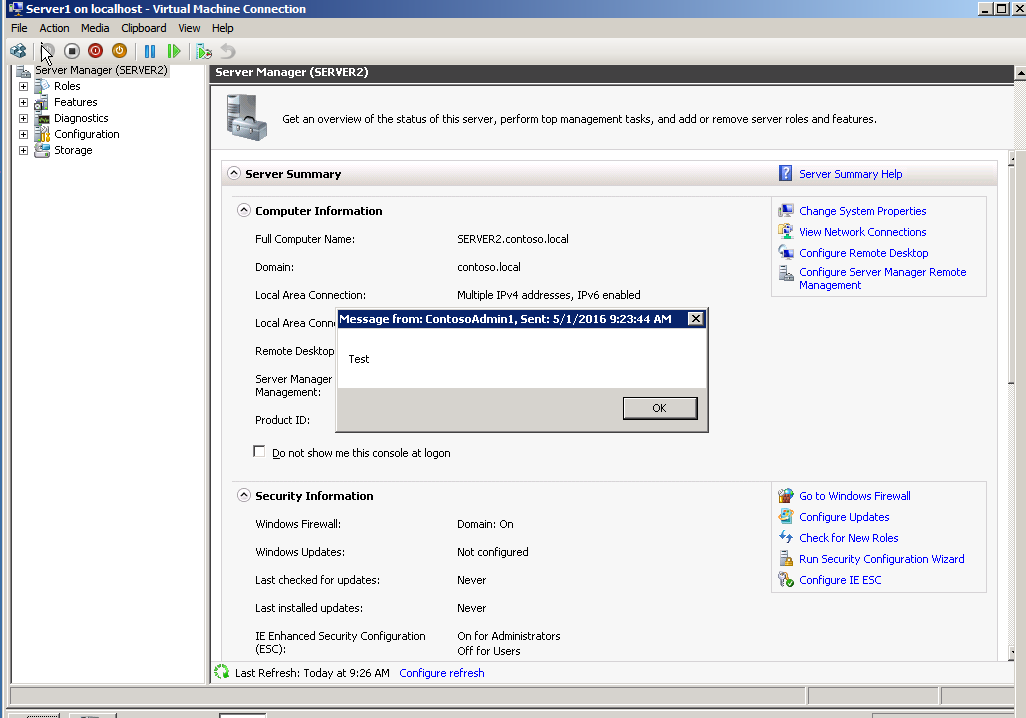Click the Roles tree icon

42,86
